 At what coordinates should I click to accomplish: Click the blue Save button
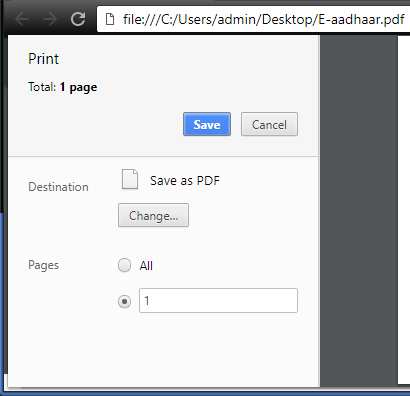click(207, 124)
